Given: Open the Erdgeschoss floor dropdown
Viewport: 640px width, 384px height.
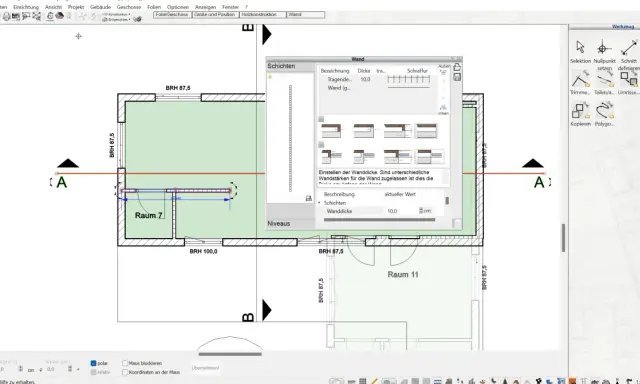Looking at the screenshot, I should 116,19.
